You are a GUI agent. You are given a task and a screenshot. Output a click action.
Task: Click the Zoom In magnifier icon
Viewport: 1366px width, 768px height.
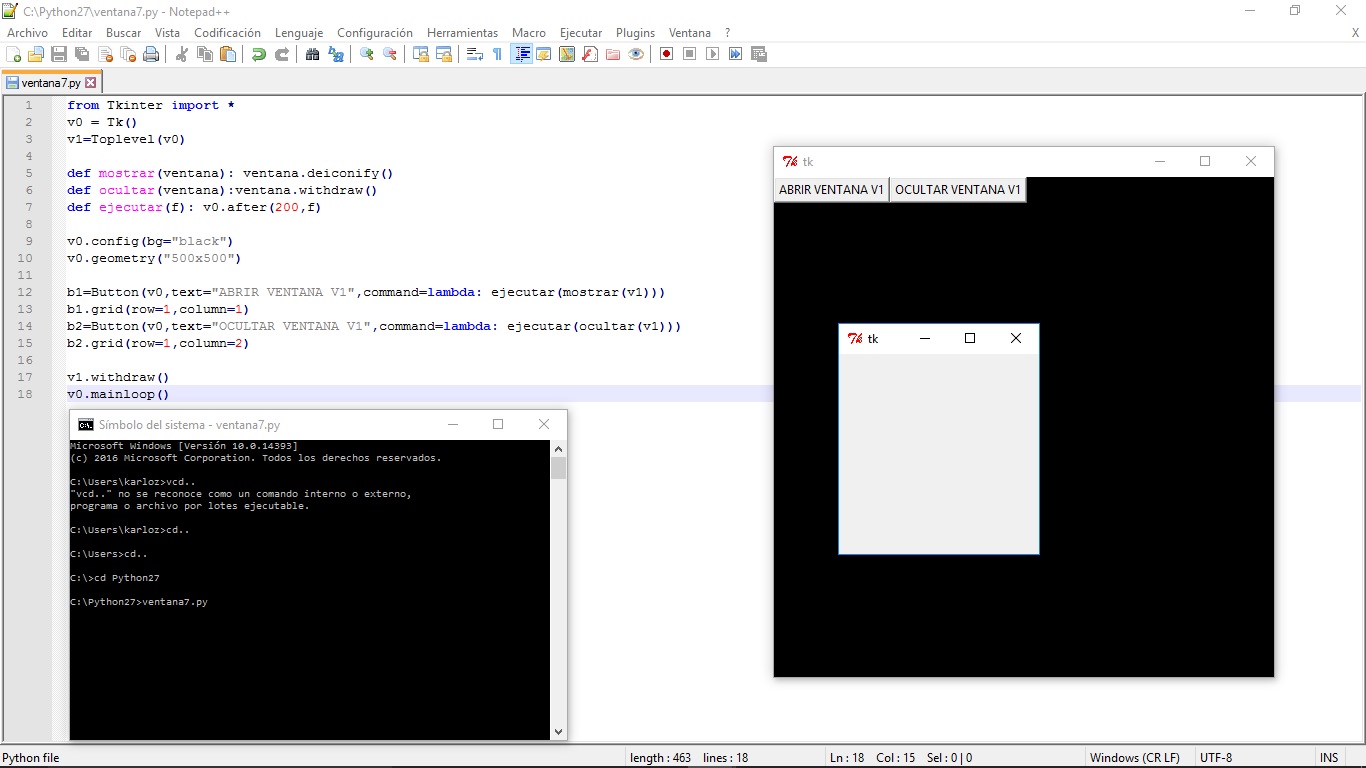coord(366,54)
